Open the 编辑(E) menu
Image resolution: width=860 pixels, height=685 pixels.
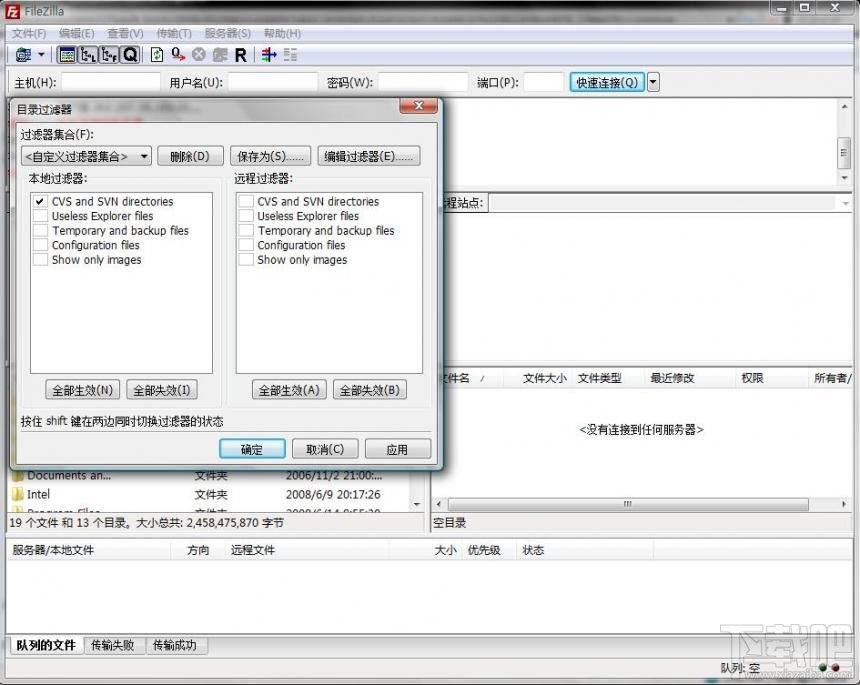click(x=77, y=33)
